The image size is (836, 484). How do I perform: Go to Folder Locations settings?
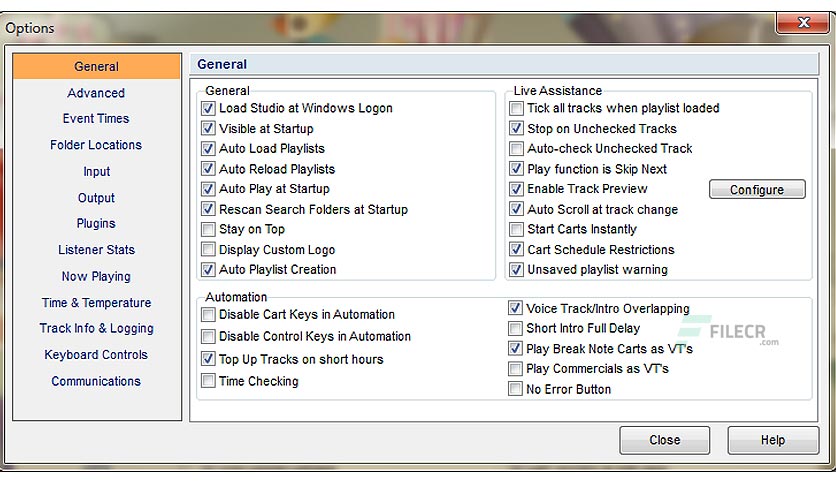click(96, 145)
